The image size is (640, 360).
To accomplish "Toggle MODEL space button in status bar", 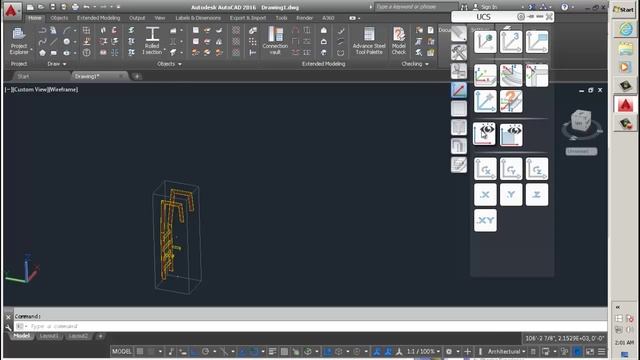I will click(x=122, y=351).
